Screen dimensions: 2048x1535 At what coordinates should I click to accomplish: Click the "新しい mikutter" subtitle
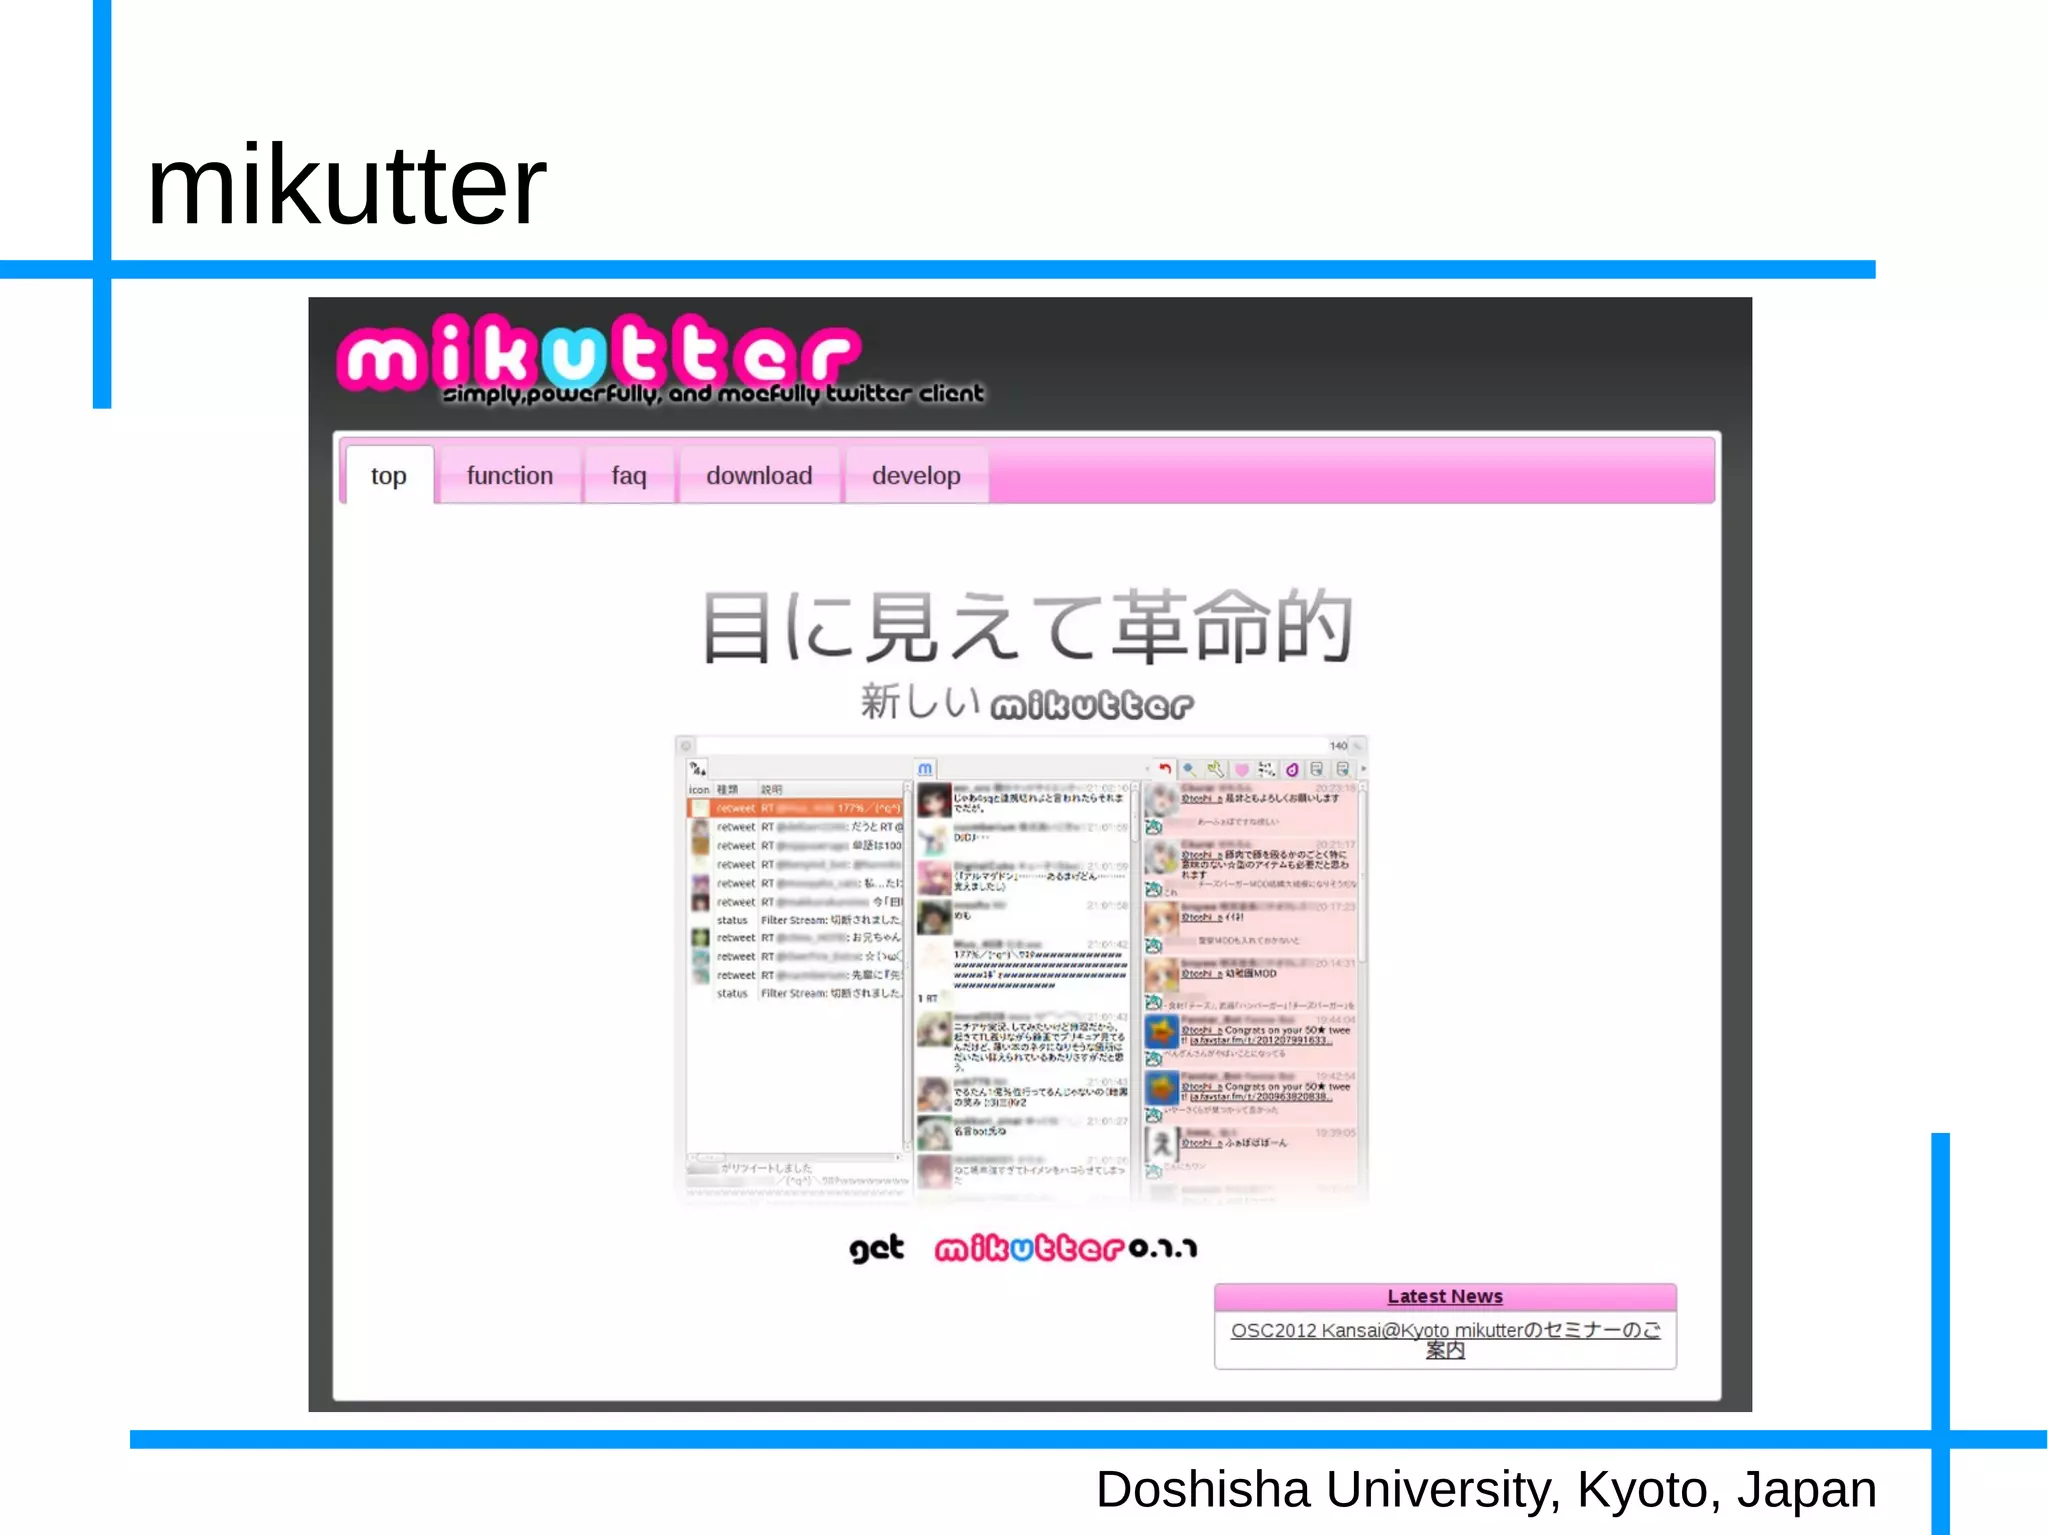[1027, 702]
